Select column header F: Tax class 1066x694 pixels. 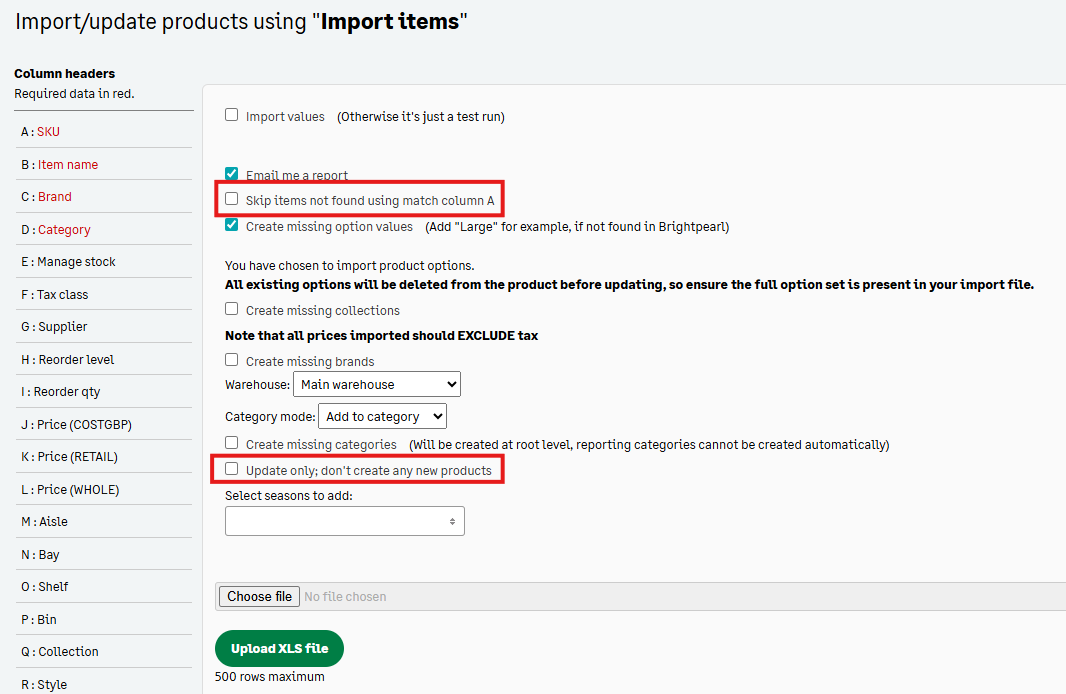pos(54,294)
